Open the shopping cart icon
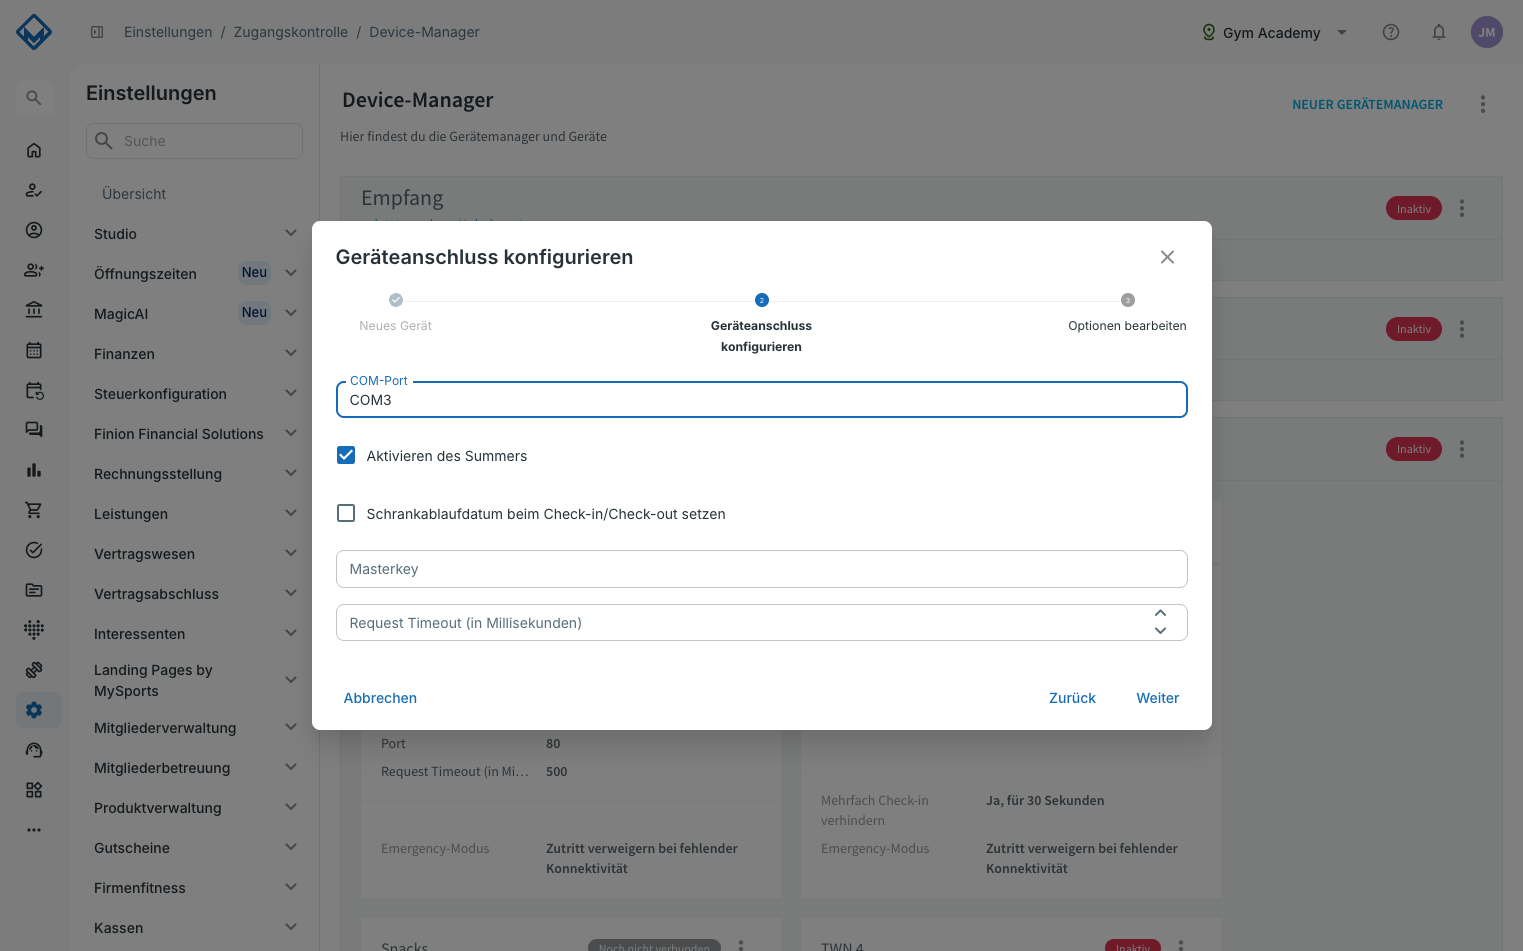The width and height of the screenshot is (1523, 951). [34, 510]
